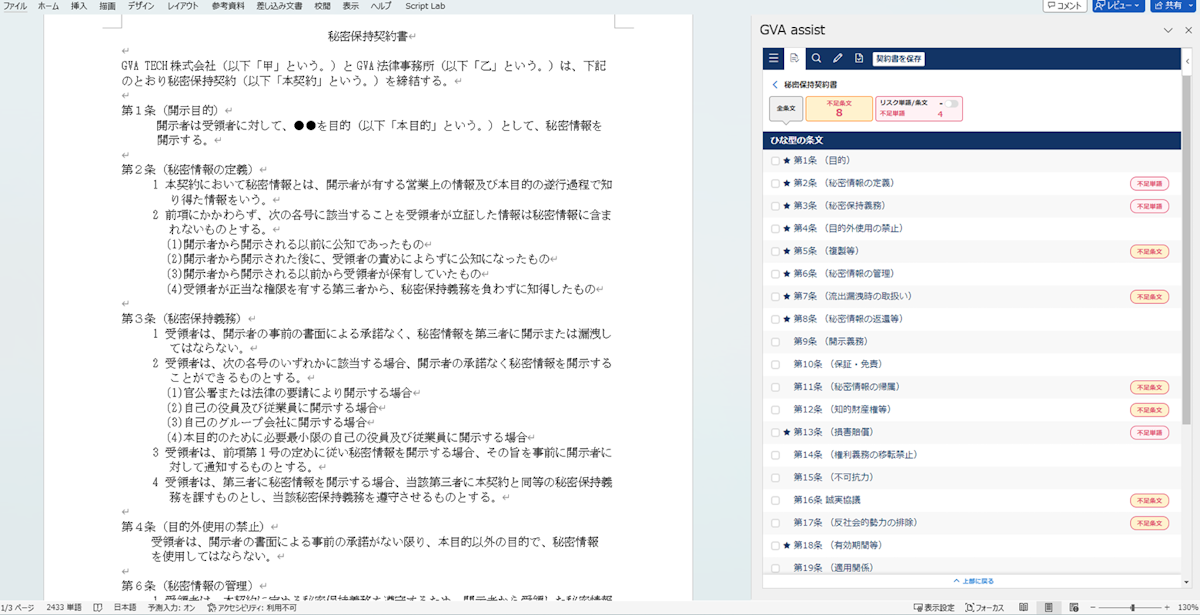This screenshot has height=615, width=1200.
Task: Click the star icon on 第13条（損害賠償）
Action: click(787, 432)
